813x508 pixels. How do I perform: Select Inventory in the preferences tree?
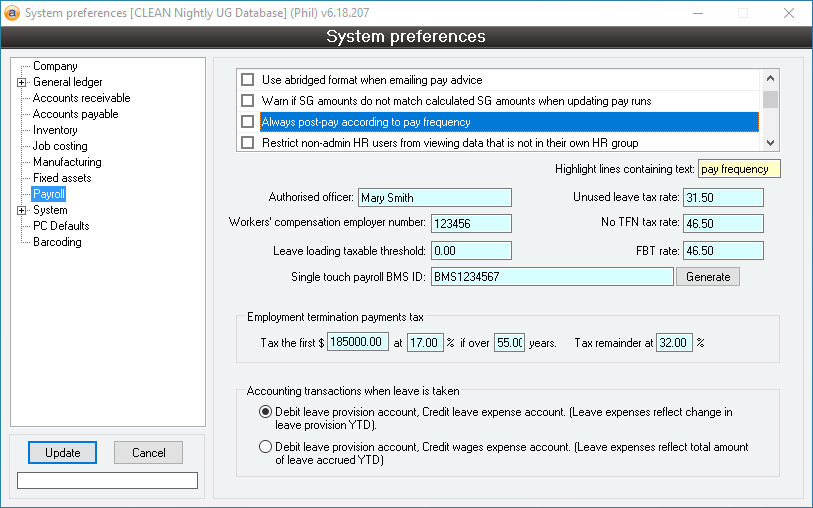55,130
